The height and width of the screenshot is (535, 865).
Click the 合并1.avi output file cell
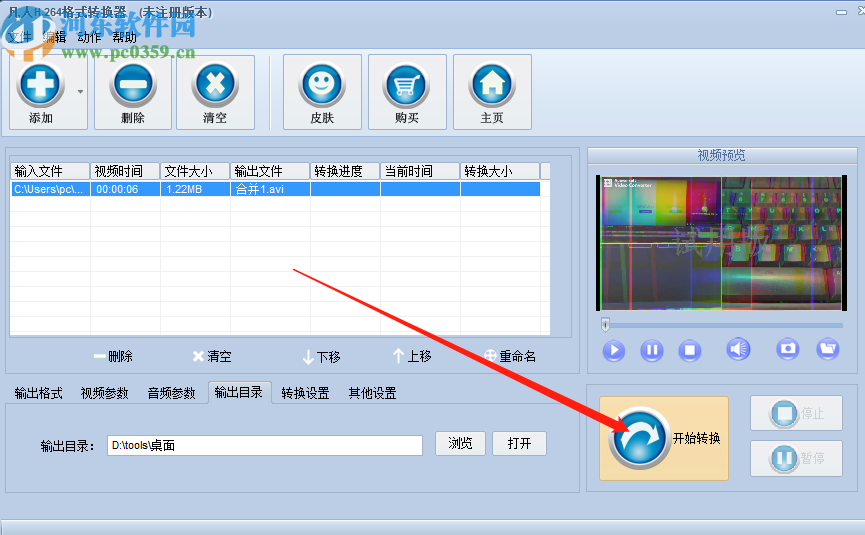[270, 189]
